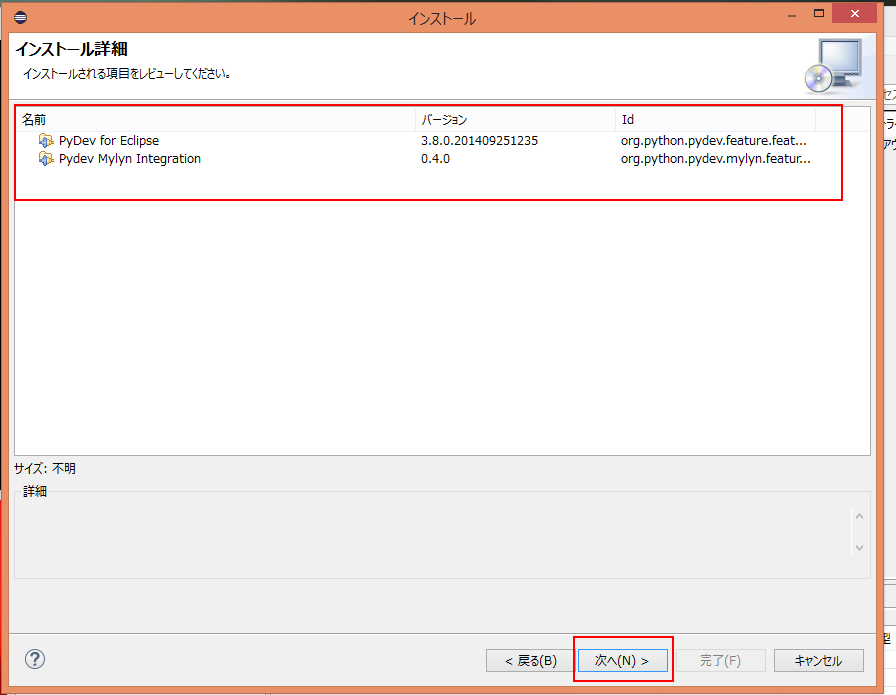
Task: Select the PyDev for Eclipse row
Action: click(x=442, y=141)
